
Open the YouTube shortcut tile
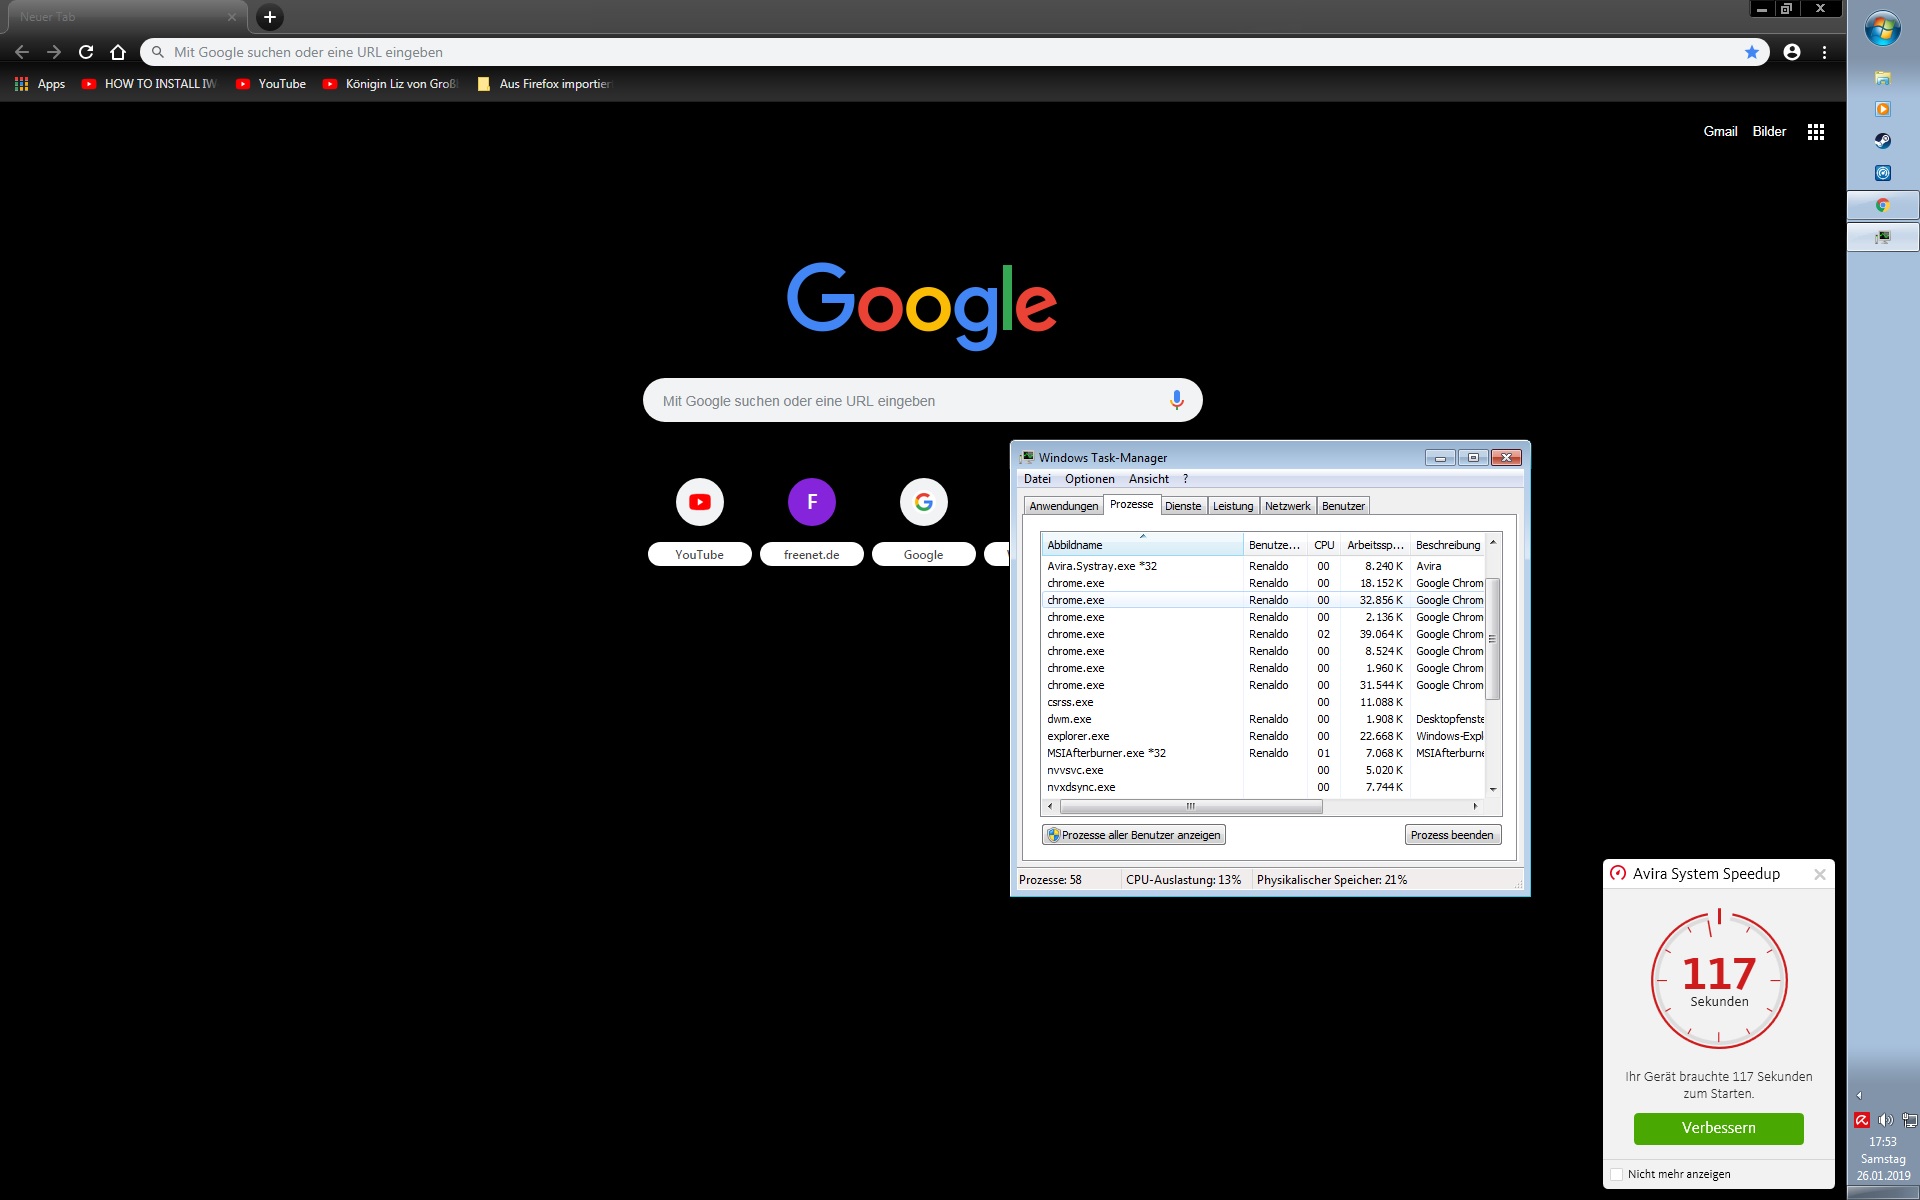pos(700,521)
